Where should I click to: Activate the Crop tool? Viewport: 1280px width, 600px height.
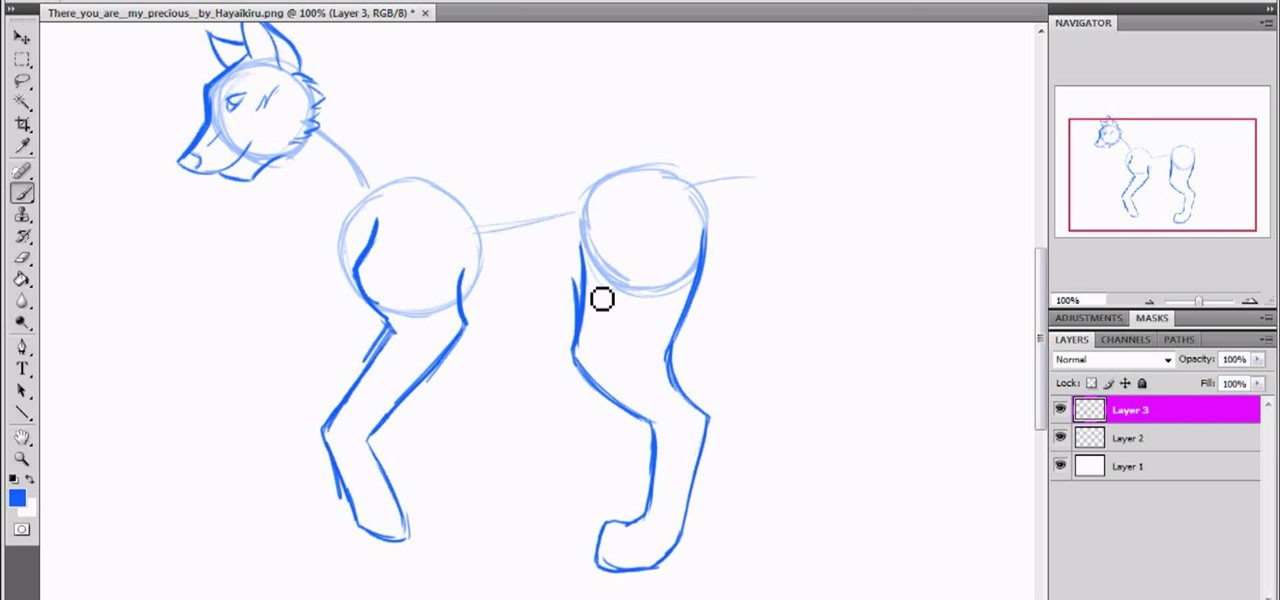point(22,124)
